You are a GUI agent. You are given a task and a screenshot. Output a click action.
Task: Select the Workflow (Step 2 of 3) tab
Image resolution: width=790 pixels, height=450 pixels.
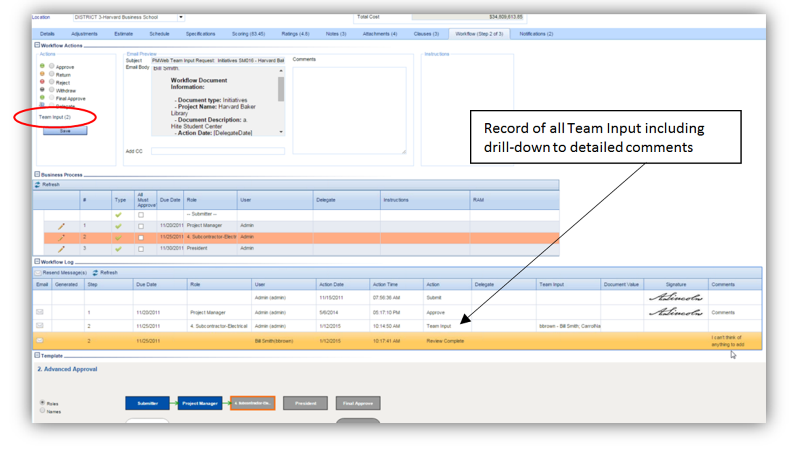(x=479, y=34)
